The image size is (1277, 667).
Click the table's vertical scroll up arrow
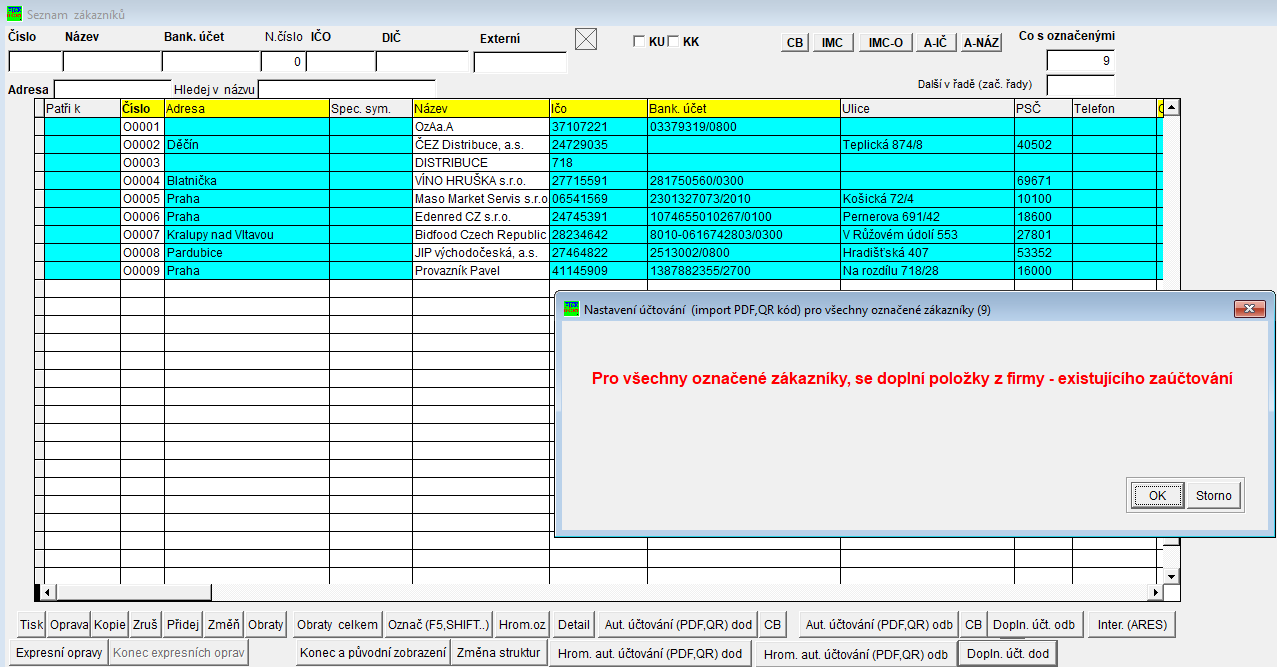click(x=1170, y=106)
